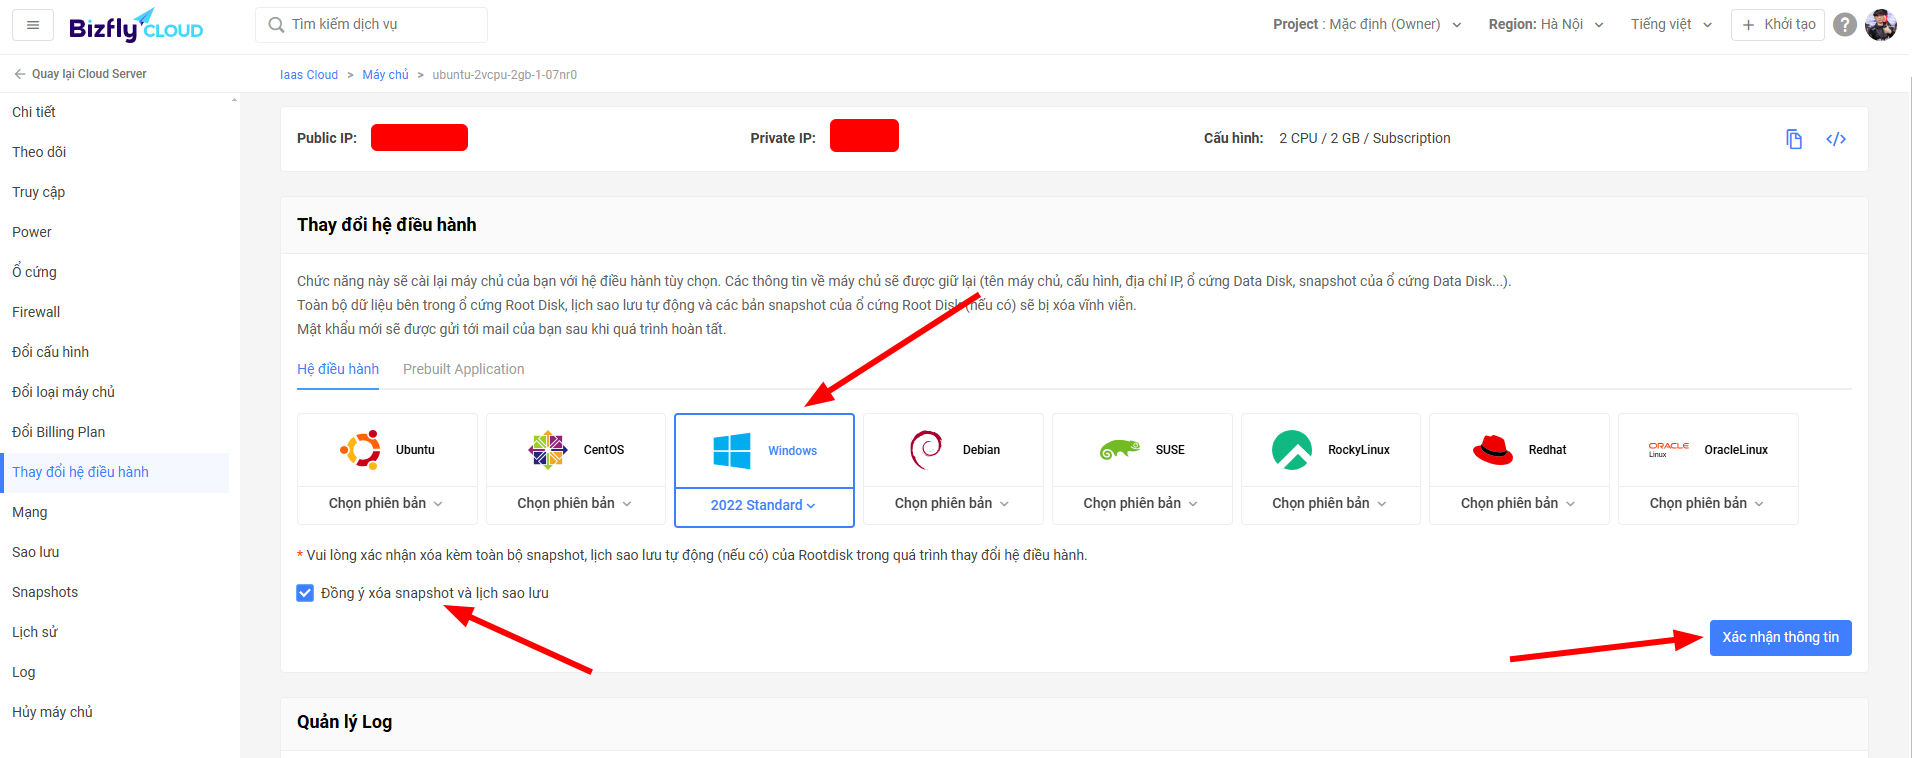
Task: Open the Iaas Cloud breadcrumb link
Action: point(309,75)
